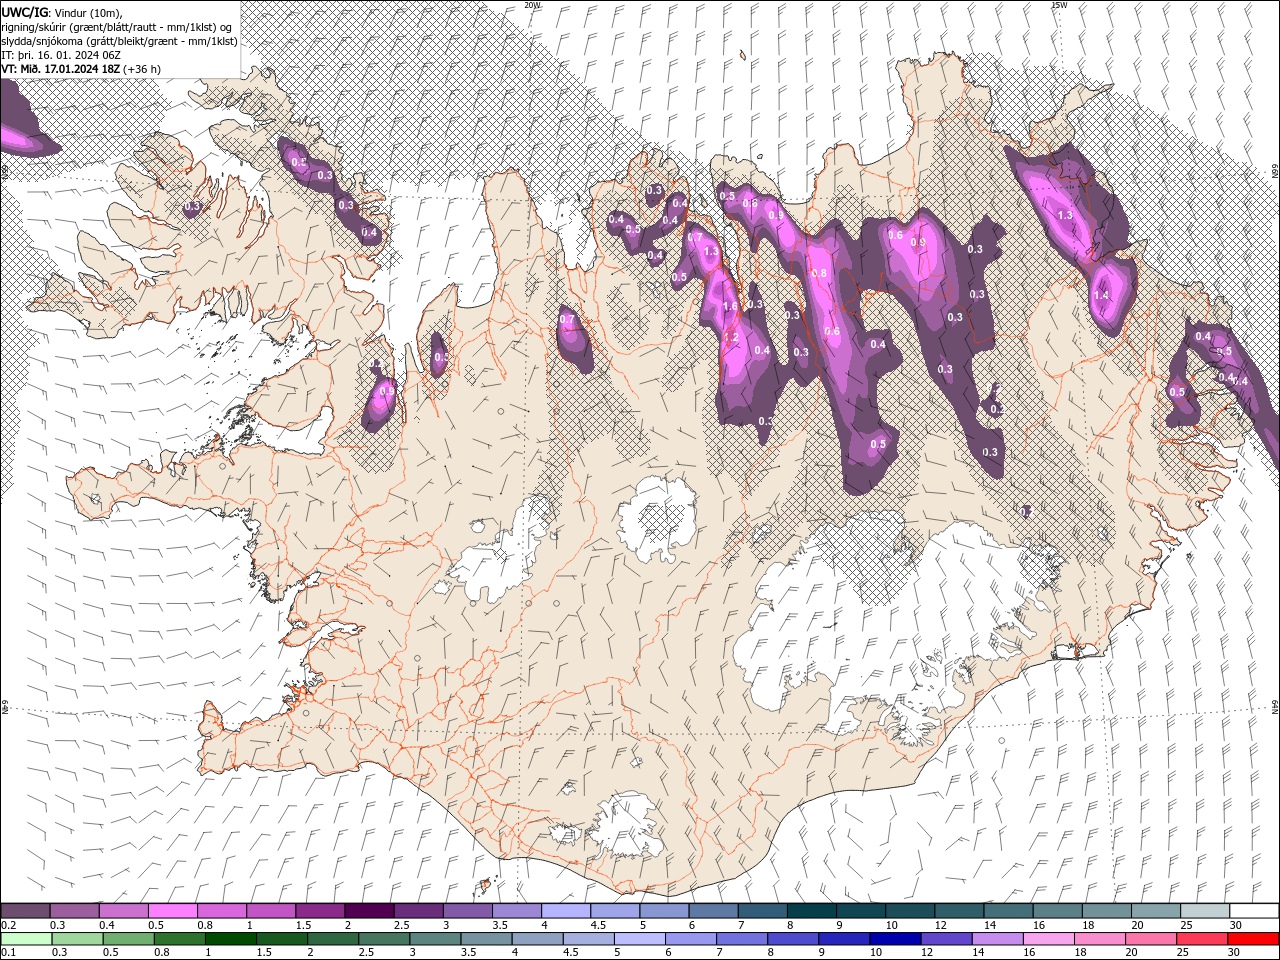Select the snow scale 2 darkest purple swatch

point(369,911)
